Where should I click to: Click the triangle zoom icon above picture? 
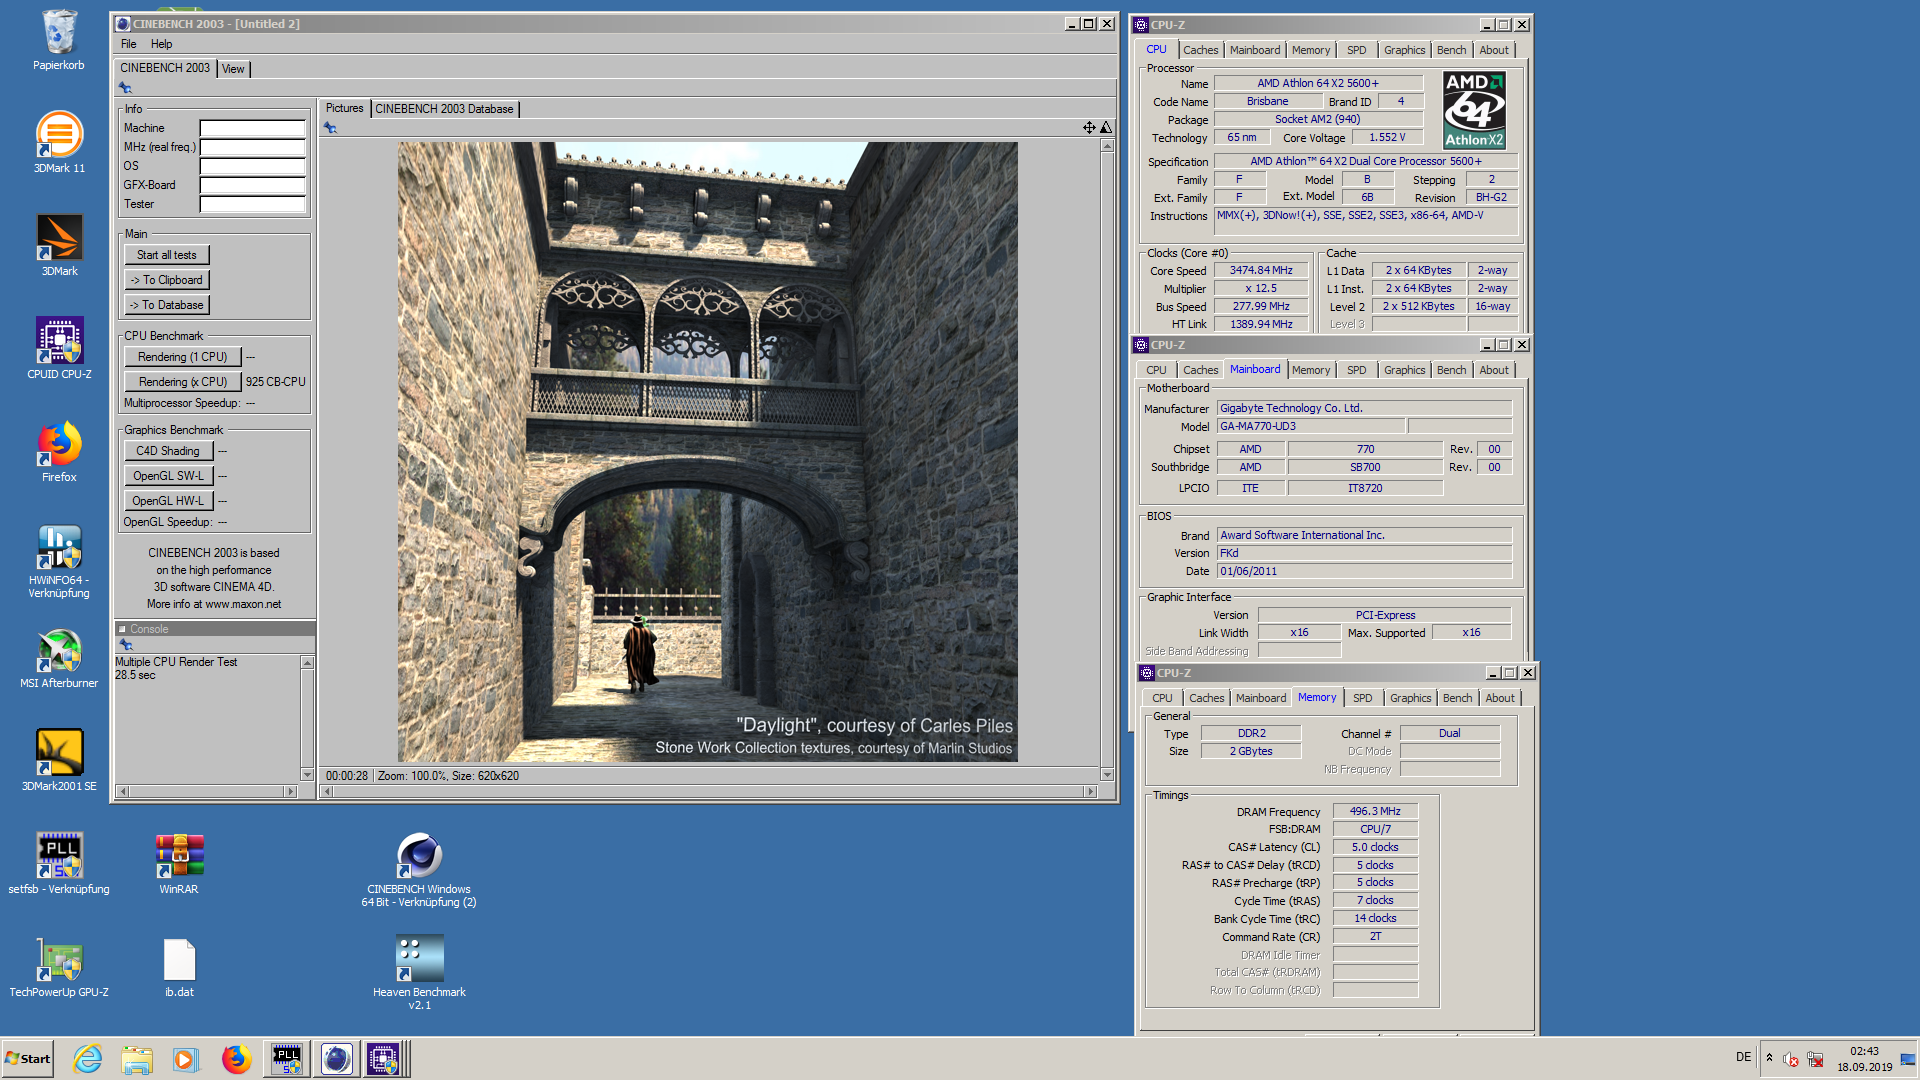pos(1106,127)
